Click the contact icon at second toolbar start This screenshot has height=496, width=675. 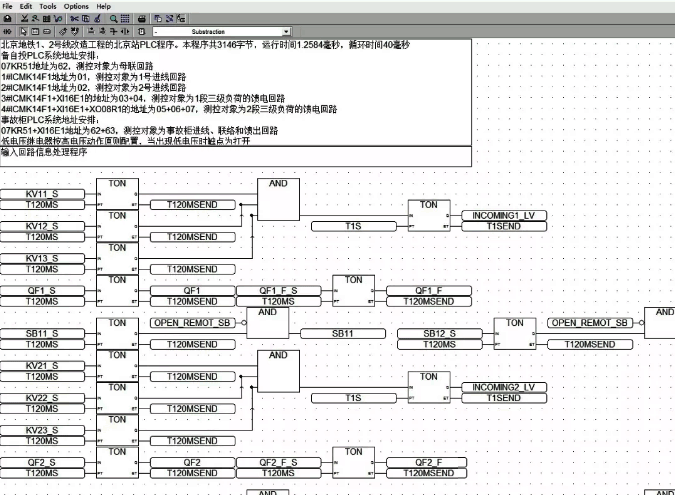[8, 32]
